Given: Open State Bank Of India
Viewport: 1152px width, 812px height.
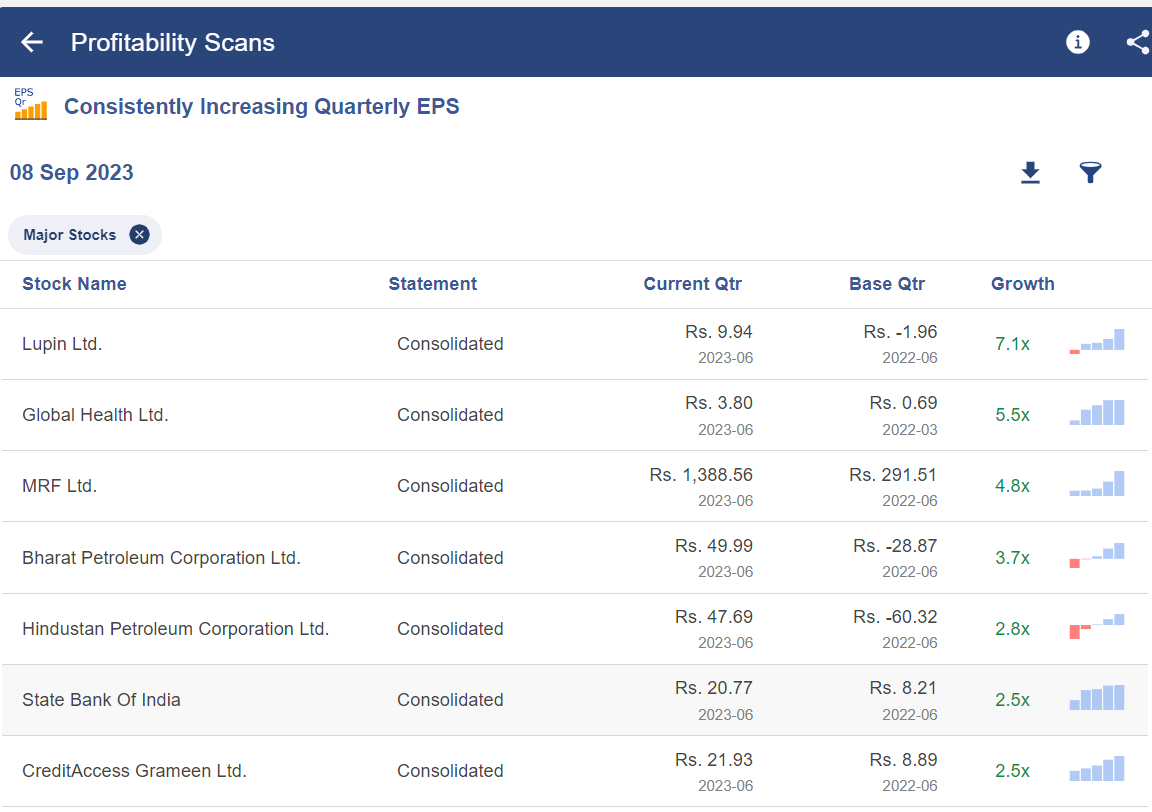Looking at the screenshot, I should tap(101, 700).
